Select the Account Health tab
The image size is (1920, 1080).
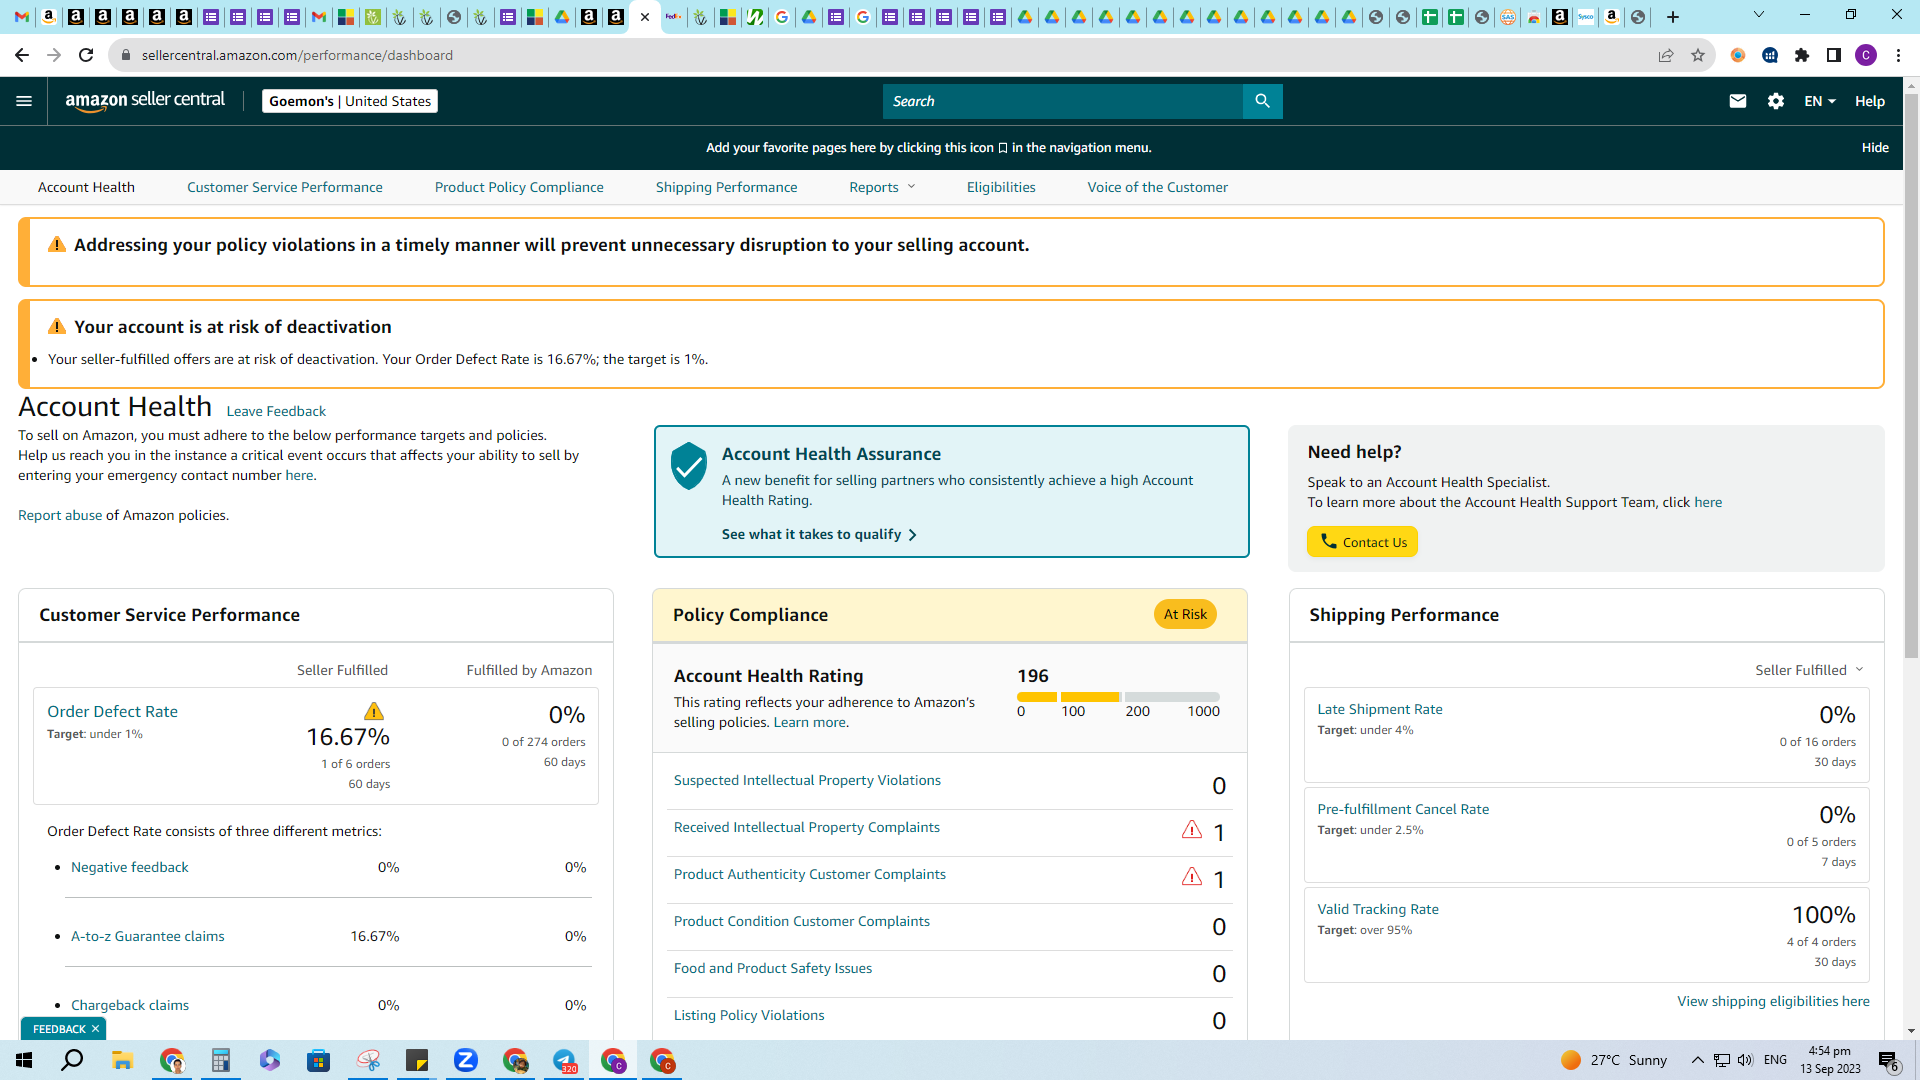[x=86, y=187]
